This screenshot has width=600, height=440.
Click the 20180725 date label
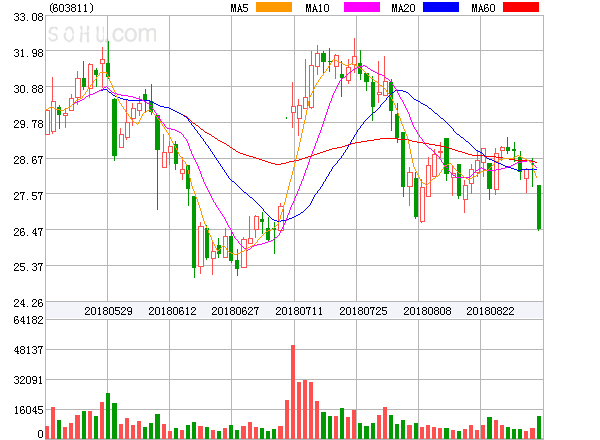363,311
